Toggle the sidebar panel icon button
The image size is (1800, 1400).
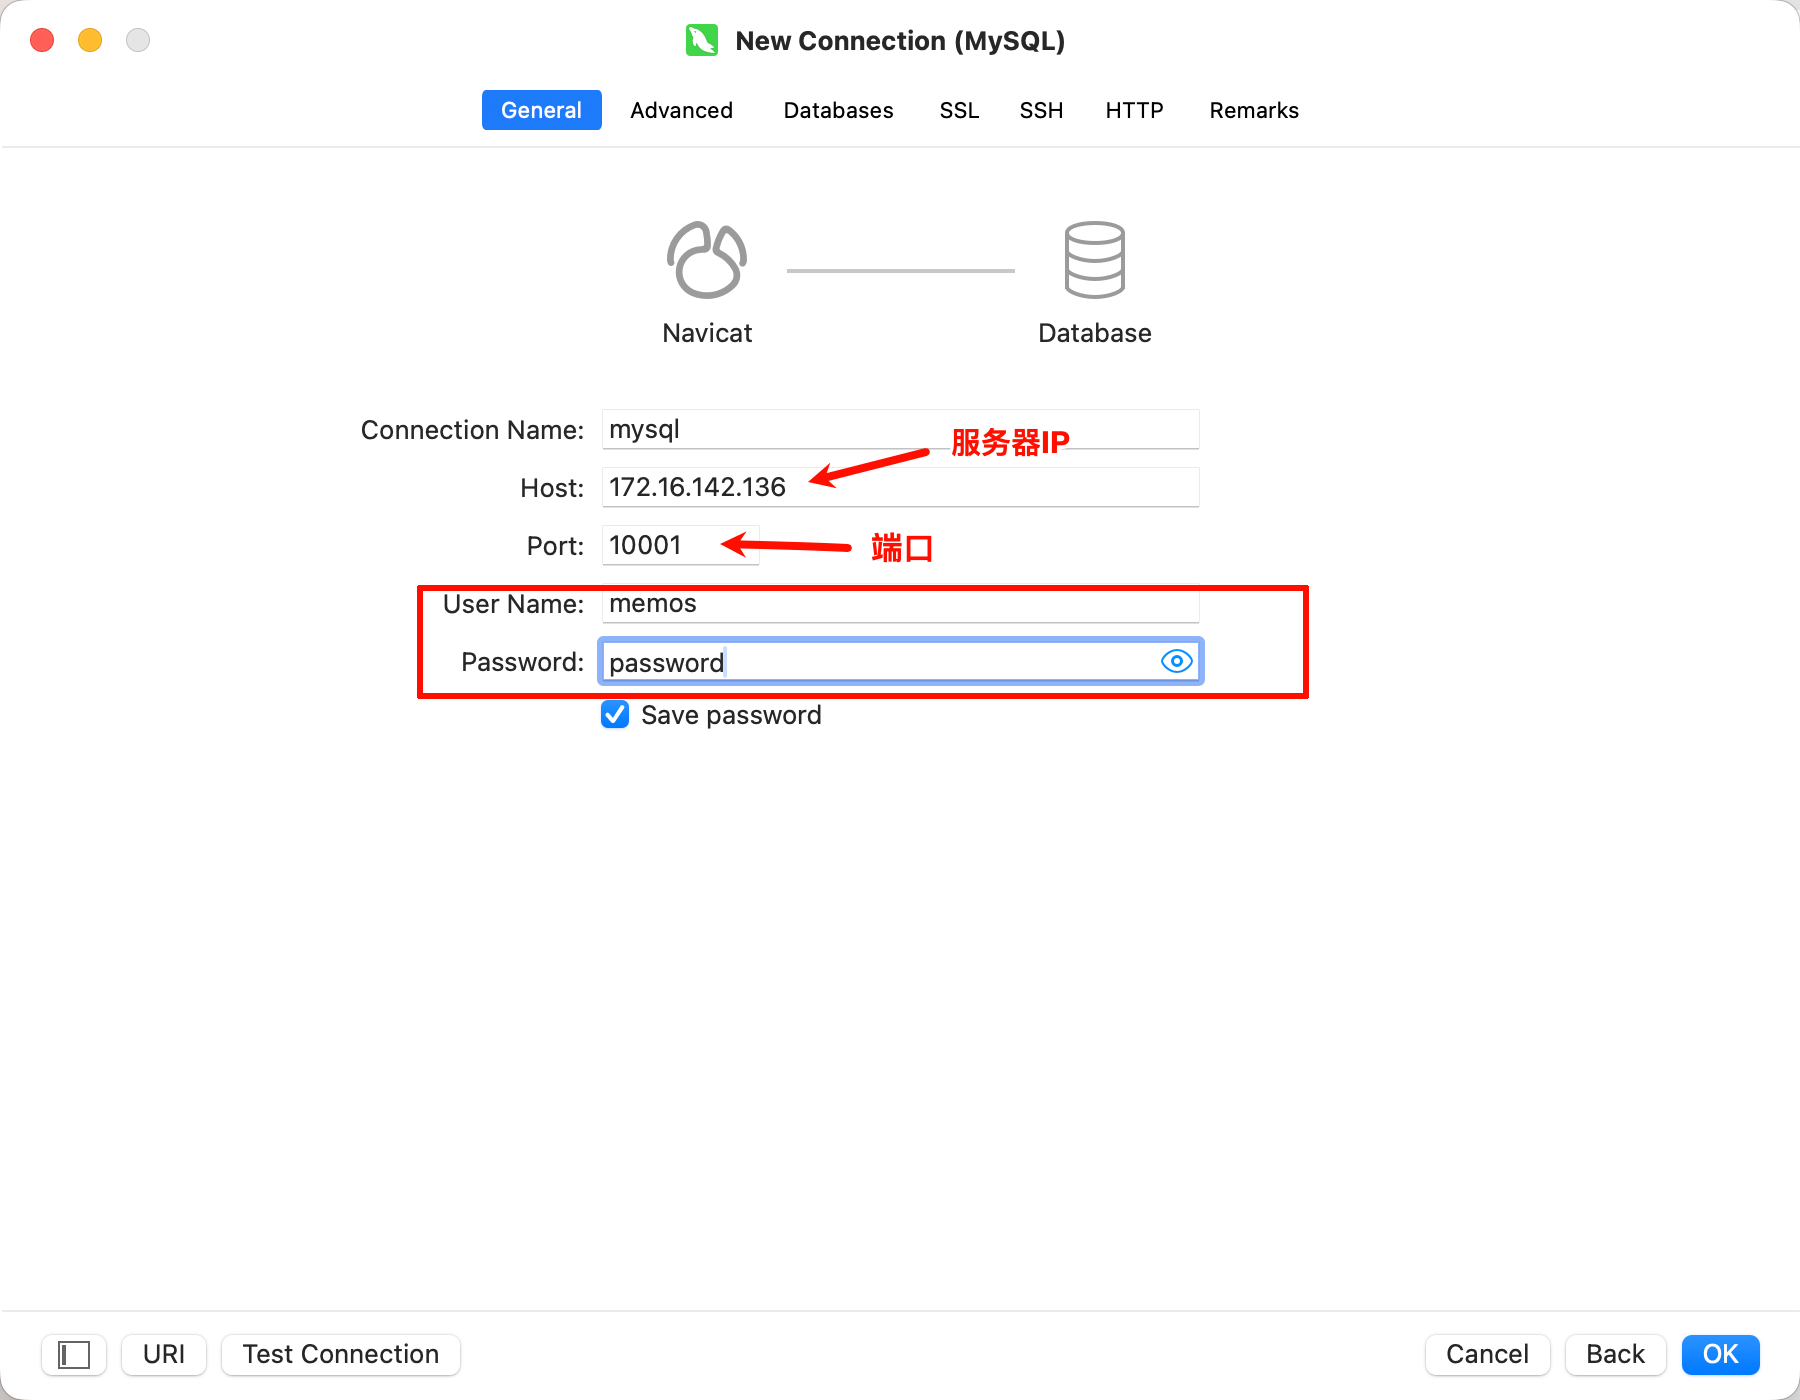(x=74, y=1355)
